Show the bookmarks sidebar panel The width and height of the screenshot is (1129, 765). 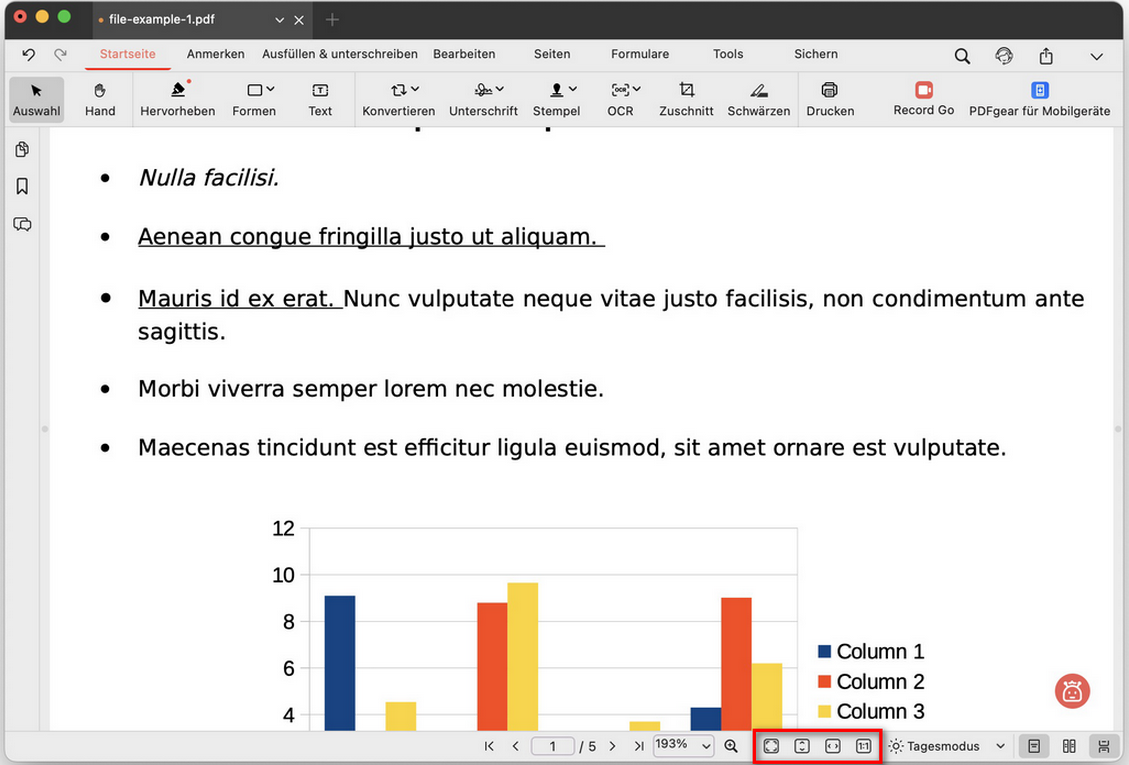(x=22, y=187)
